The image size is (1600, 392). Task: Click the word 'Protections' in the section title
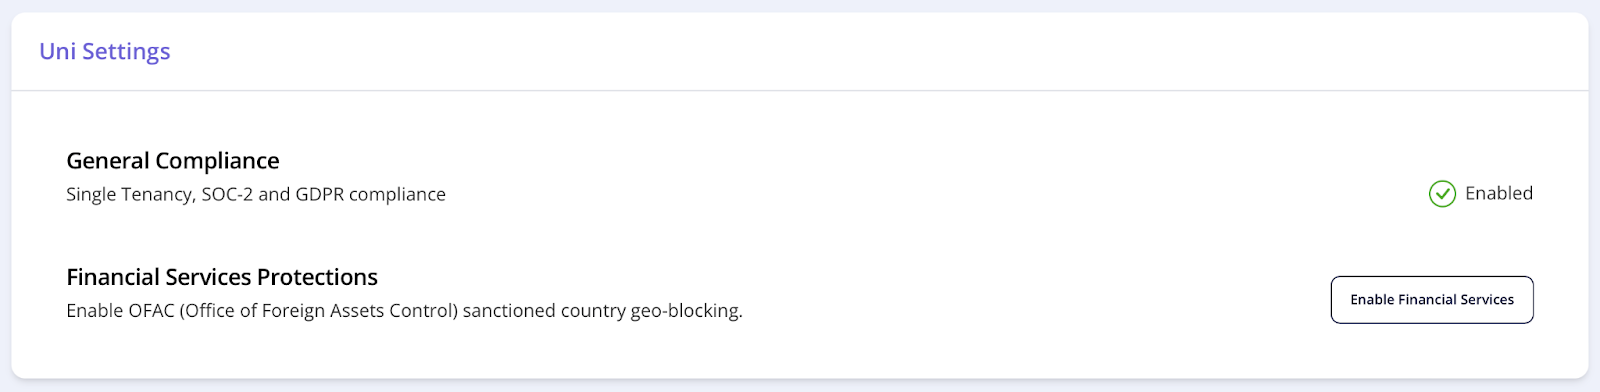coord(318,277)
